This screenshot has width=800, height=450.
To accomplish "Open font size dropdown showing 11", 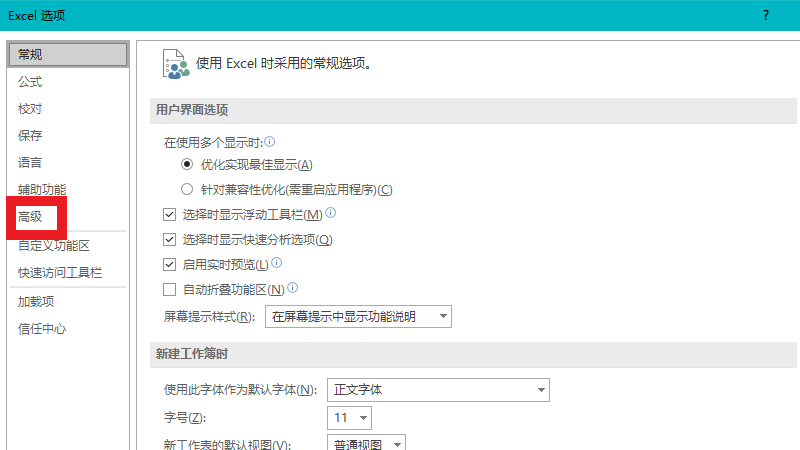I will (x=349, y=417).
